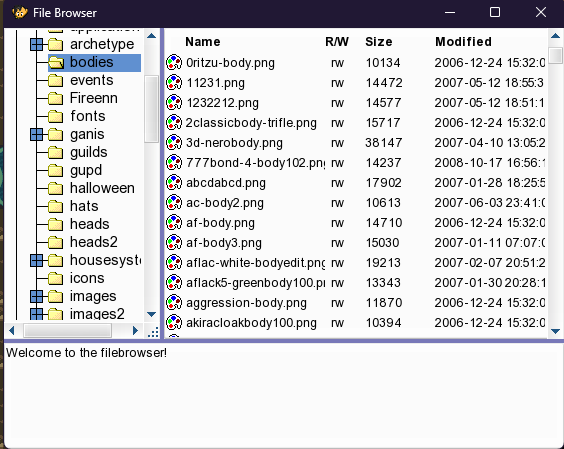564x449 pixels.
Task: Click the folder tree right scroll arrow
Action: (x=135, y=330)
